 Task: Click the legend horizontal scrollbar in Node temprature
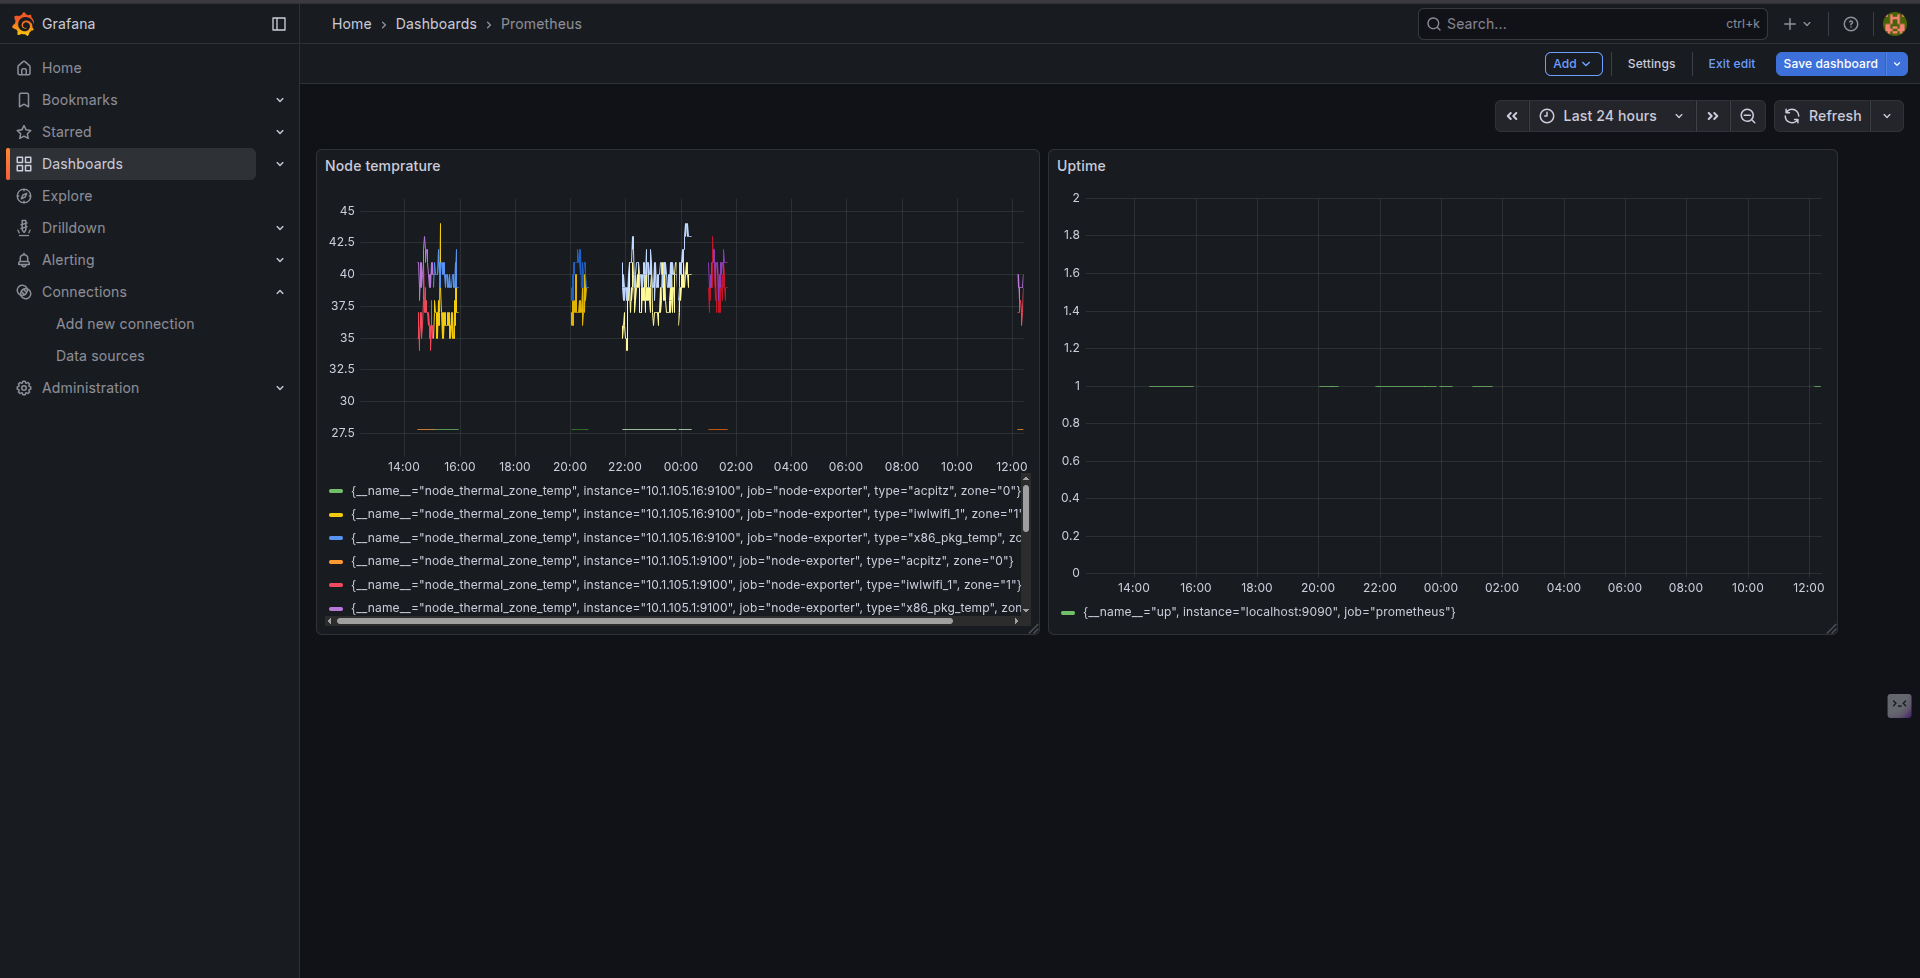(645, 621)
